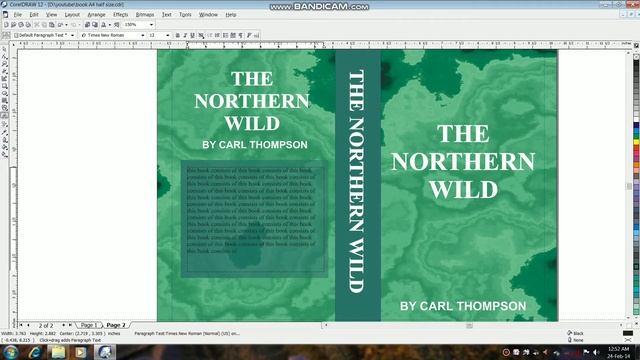Click the Application launcher icon
This screenshot has width=640, height=360.
pos(104,24)
